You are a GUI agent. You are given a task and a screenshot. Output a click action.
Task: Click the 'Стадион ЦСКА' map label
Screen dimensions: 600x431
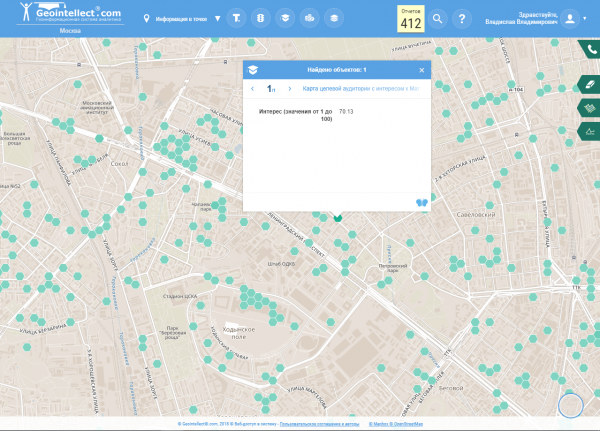click(180, 296)
